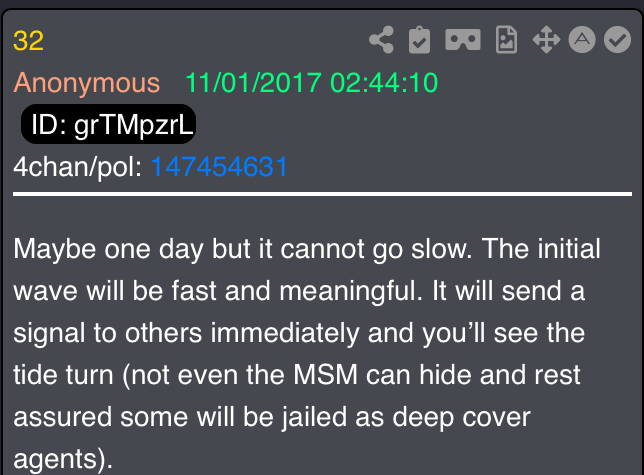Open the VR goggles viewer icon
The width and height of the screenshot is (644, 475).
pos(463,40)
